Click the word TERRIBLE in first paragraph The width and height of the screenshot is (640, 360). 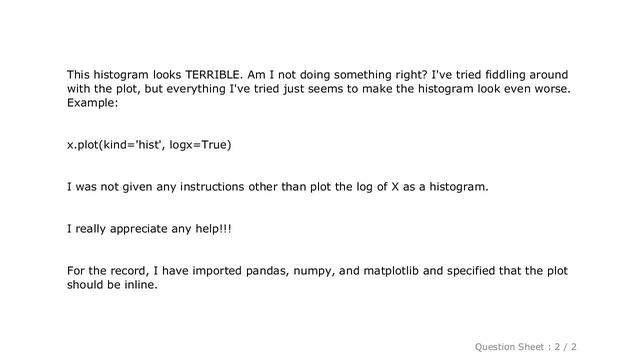tap(214, 75)
